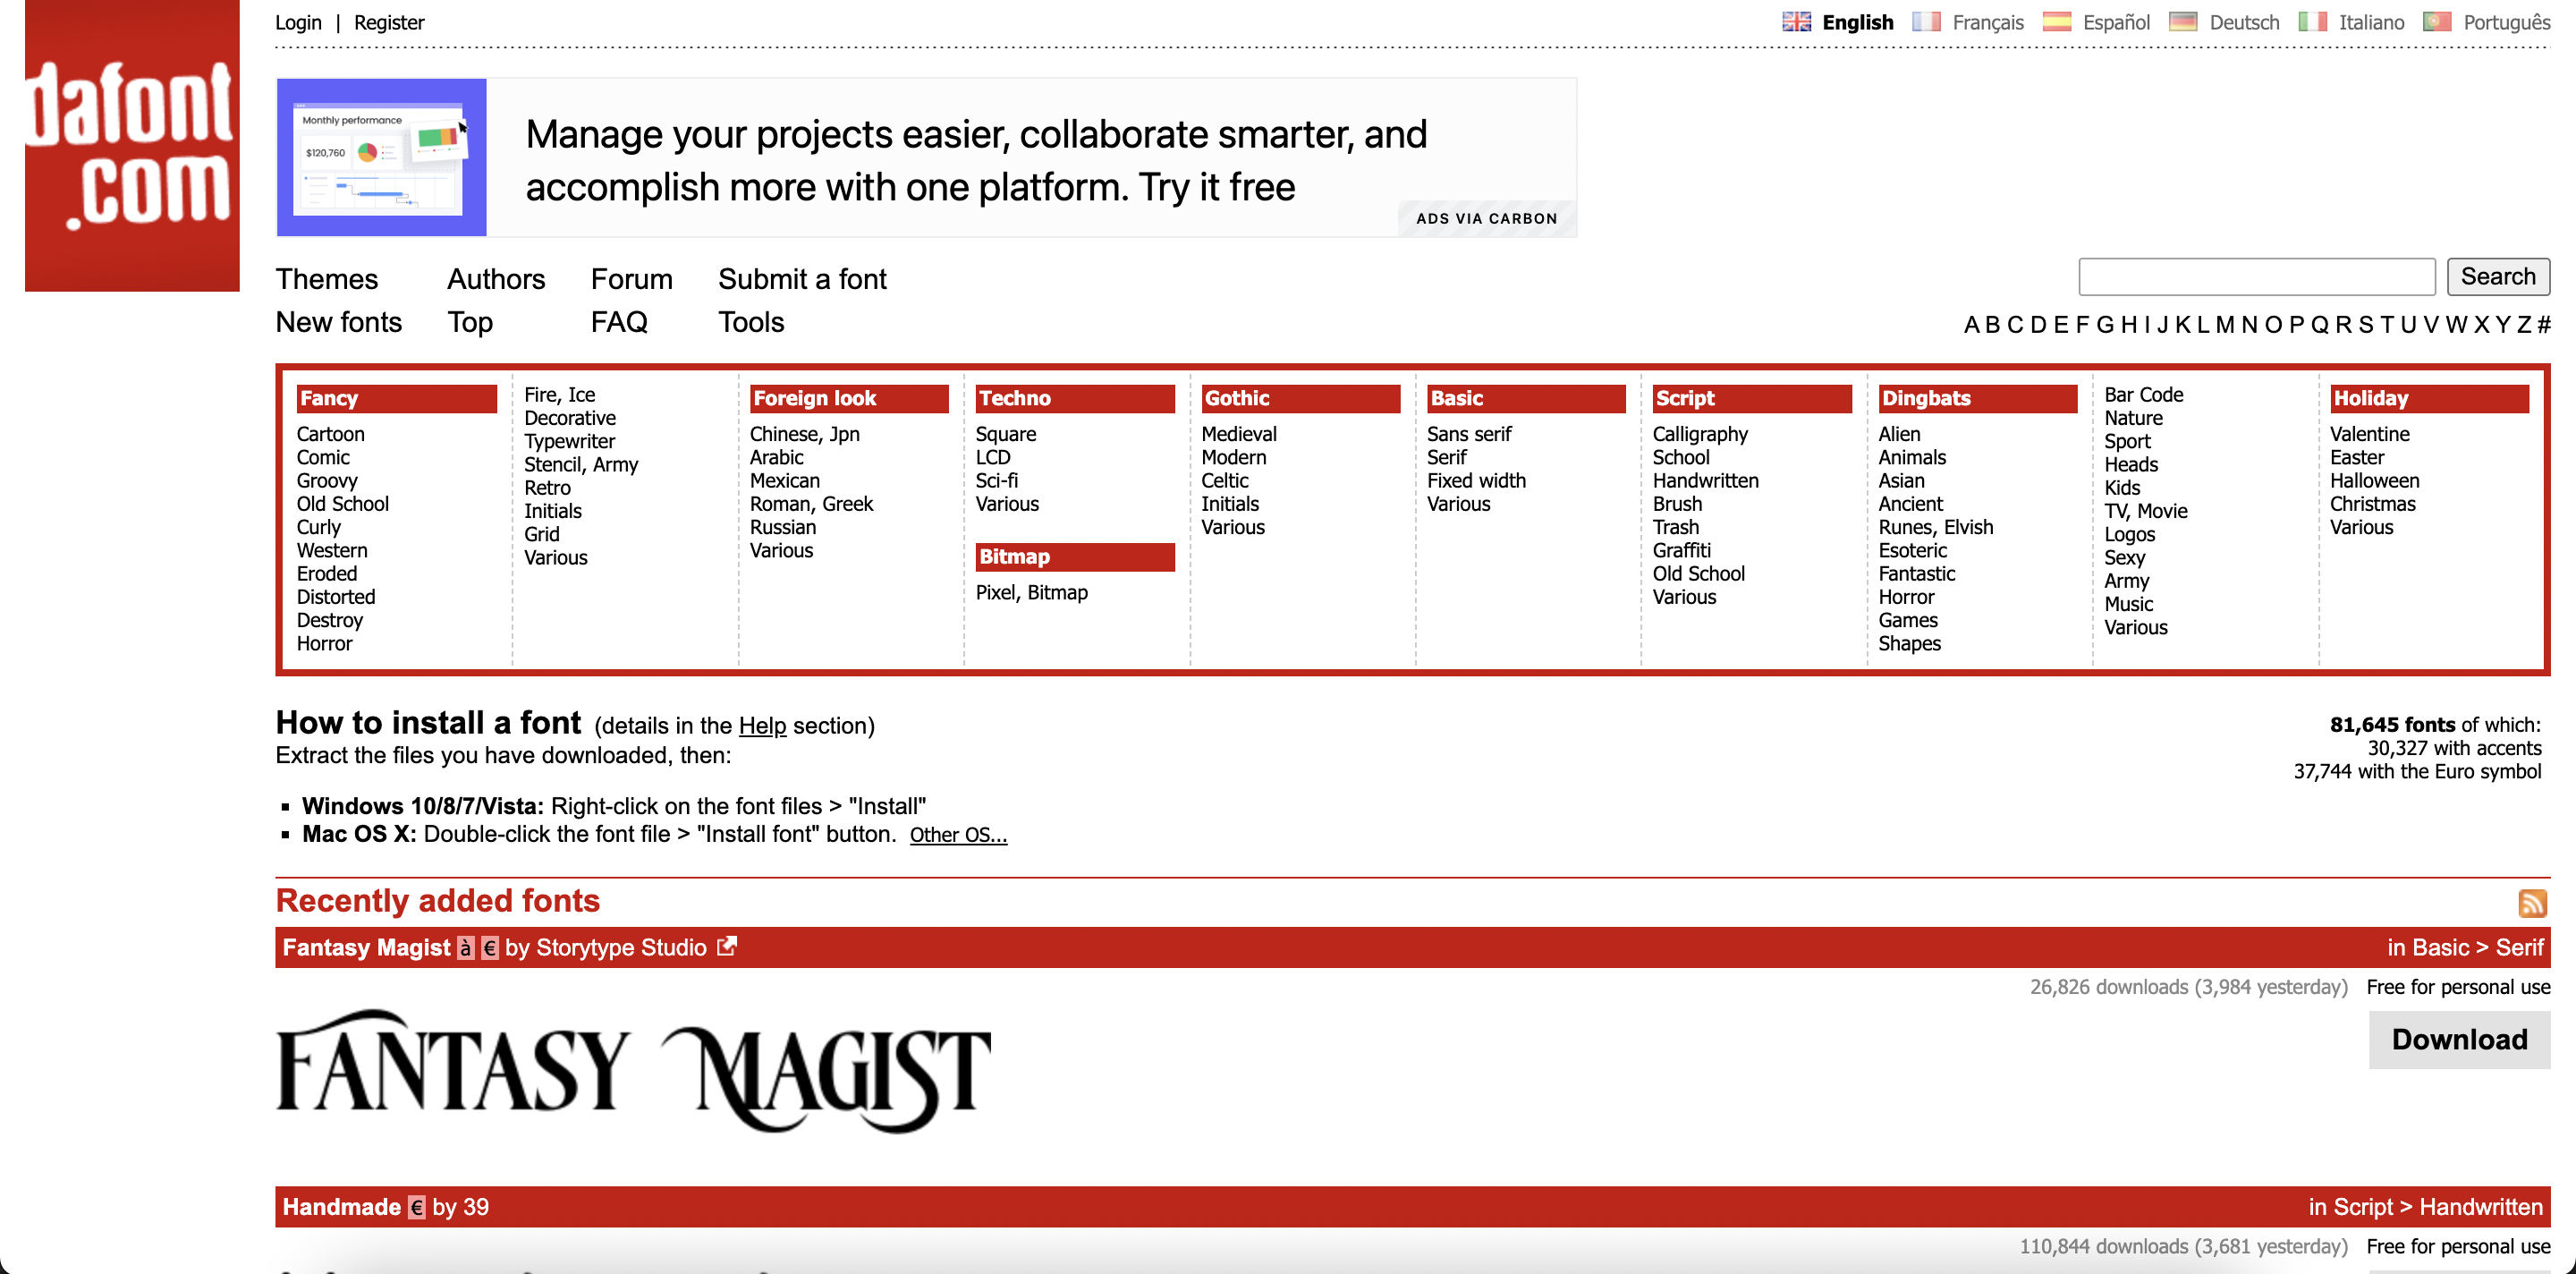This screenshot has height=1274, width=2576.
Task: Switch language via the French flag
Action: click(x=1925, y=22)
